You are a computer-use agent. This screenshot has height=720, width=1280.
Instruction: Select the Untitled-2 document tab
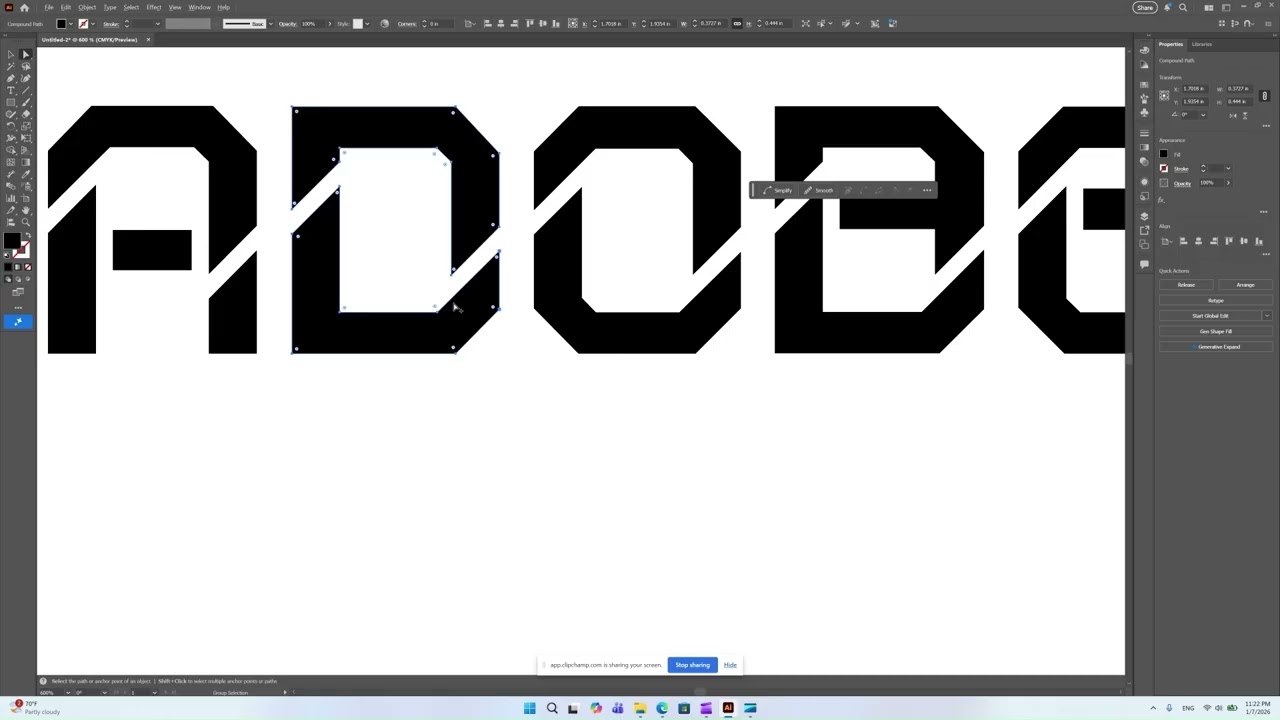click(90, 40)
